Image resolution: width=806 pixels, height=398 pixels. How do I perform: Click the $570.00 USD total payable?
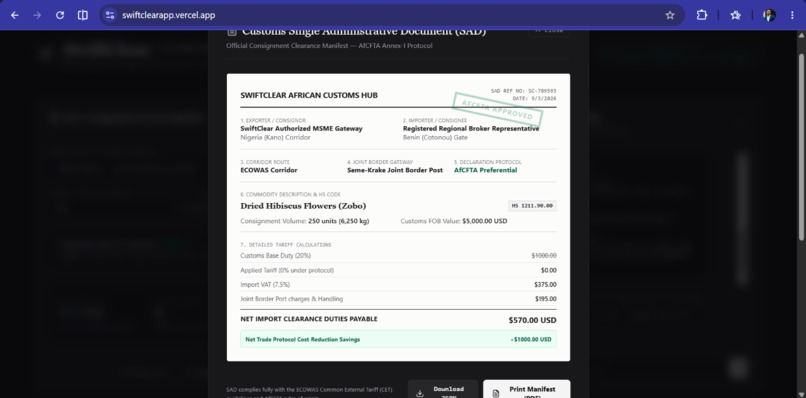coord(532,320)
